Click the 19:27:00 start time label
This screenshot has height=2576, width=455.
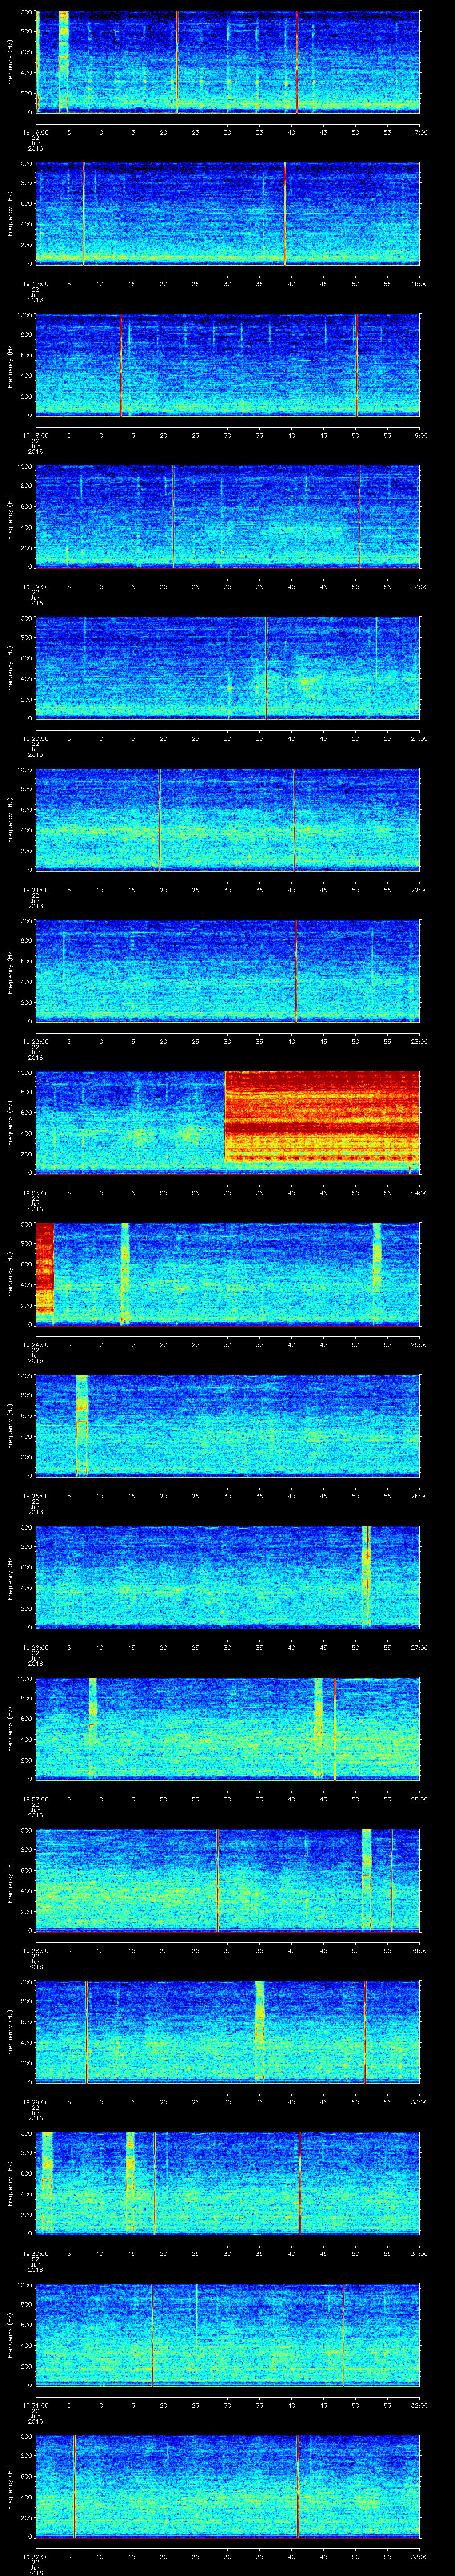[36, 1799]
